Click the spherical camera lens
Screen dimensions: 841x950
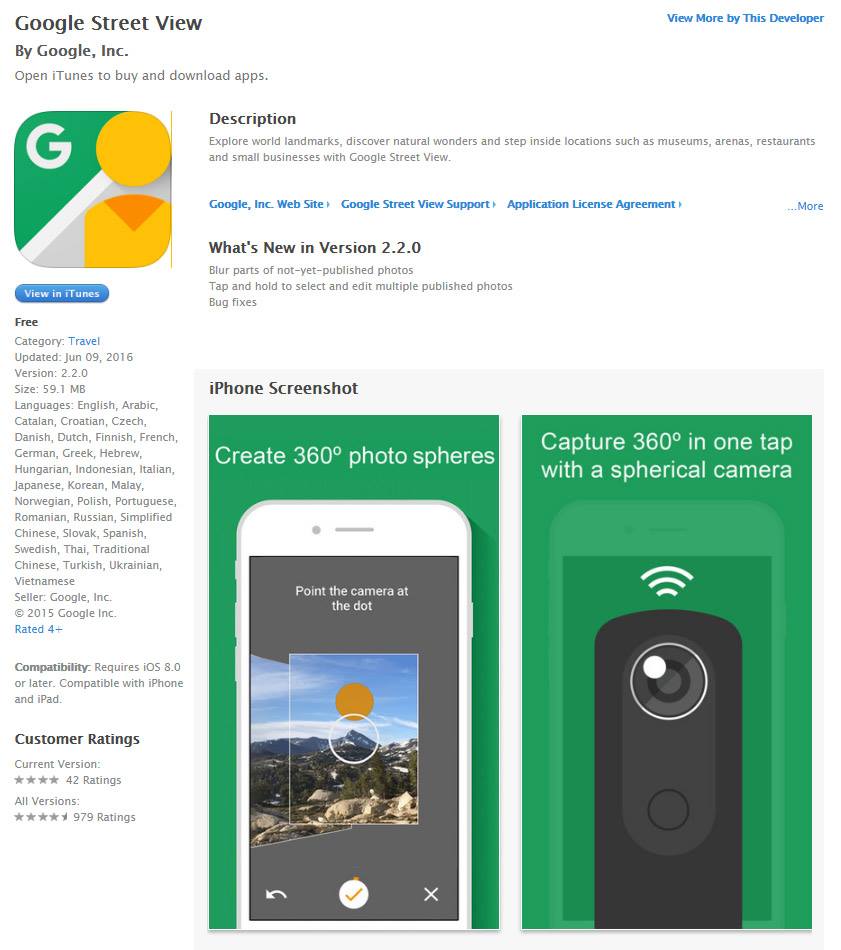click(668, 681)
